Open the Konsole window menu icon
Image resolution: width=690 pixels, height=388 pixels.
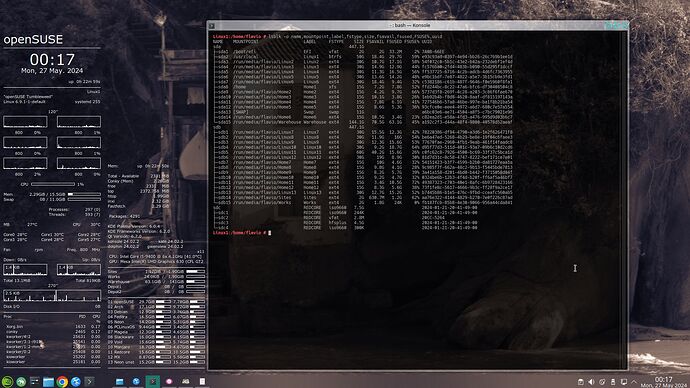pos(212,26)
